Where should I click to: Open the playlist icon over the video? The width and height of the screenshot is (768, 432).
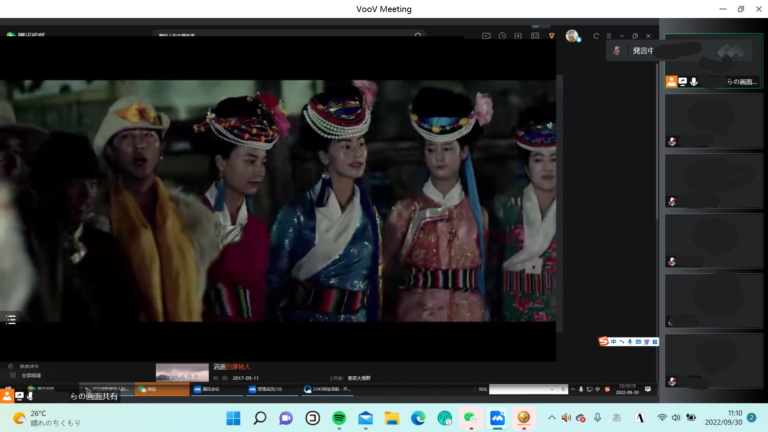click(11, 319)
